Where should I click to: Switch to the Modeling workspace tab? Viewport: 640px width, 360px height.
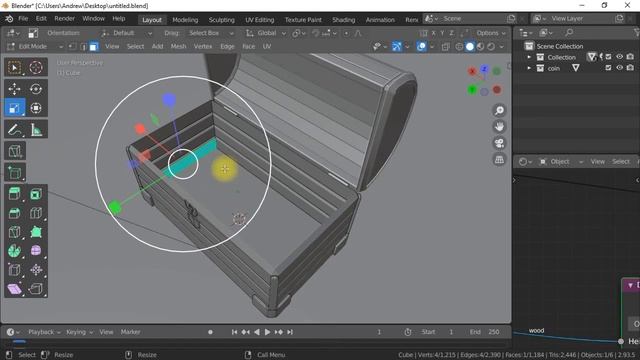pyautogui.click(x=185, y=20)
